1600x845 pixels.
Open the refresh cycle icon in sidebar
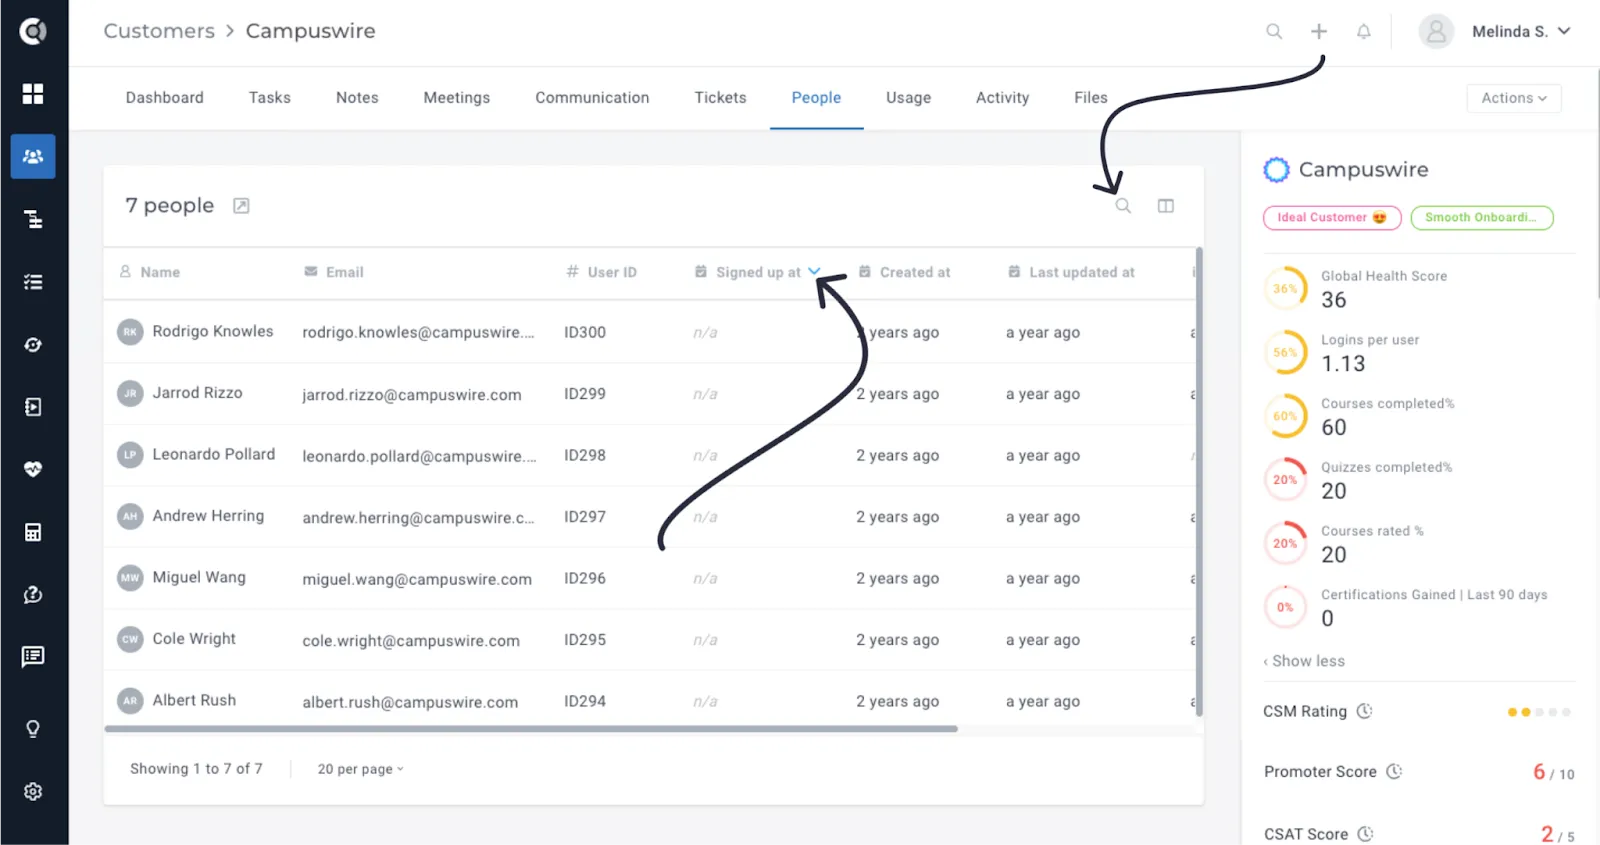coord(33,345)
